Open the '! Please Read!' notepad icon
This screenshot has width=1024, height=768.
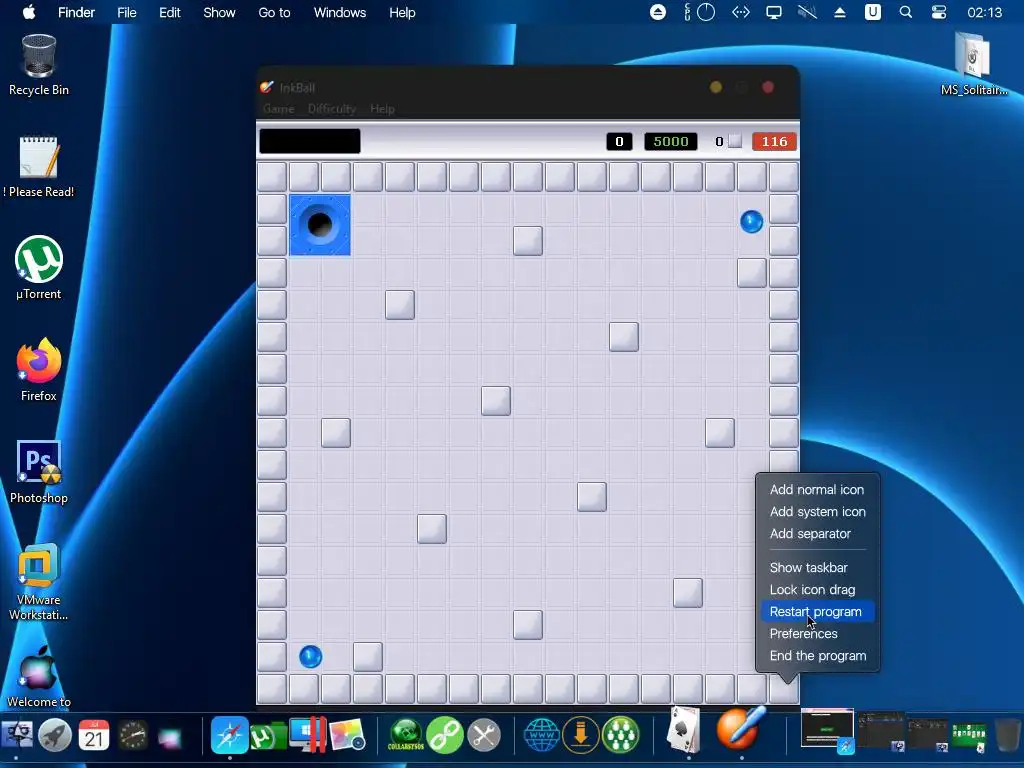(x=39, y=167)
